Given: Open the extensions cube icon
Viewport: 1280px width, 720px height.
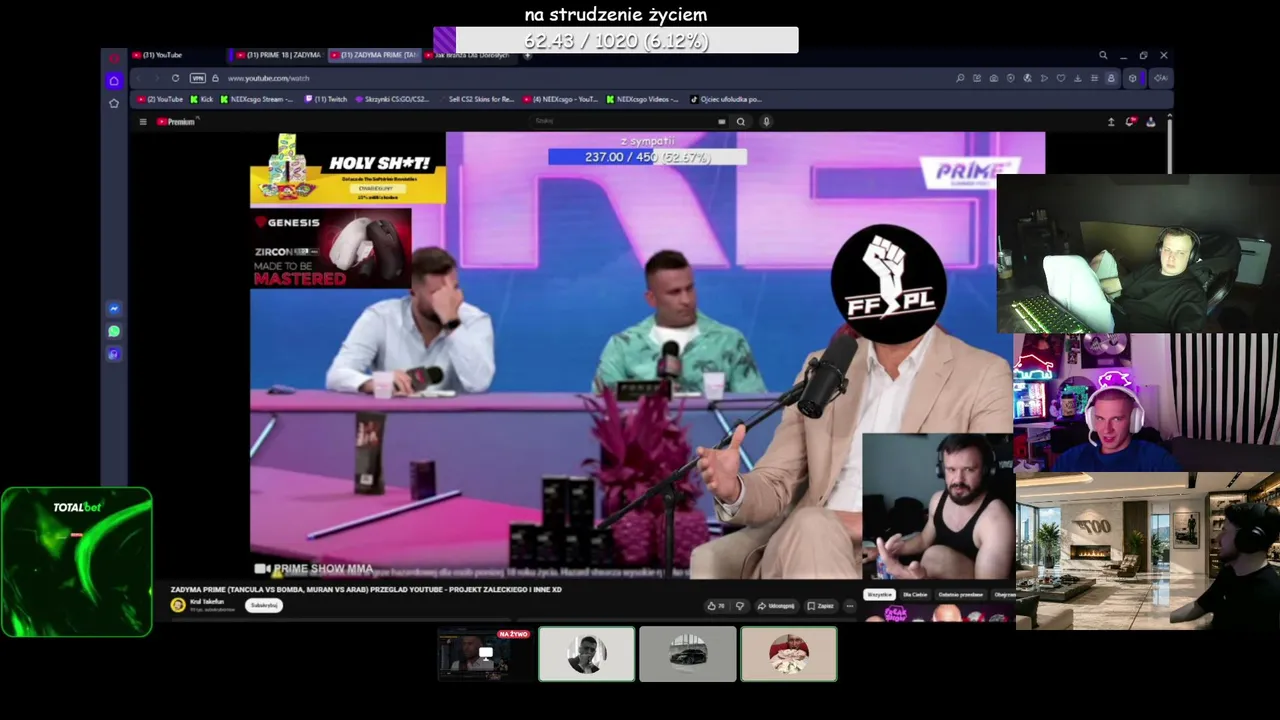Looking at the screenshot, I should pos(1132,78).
